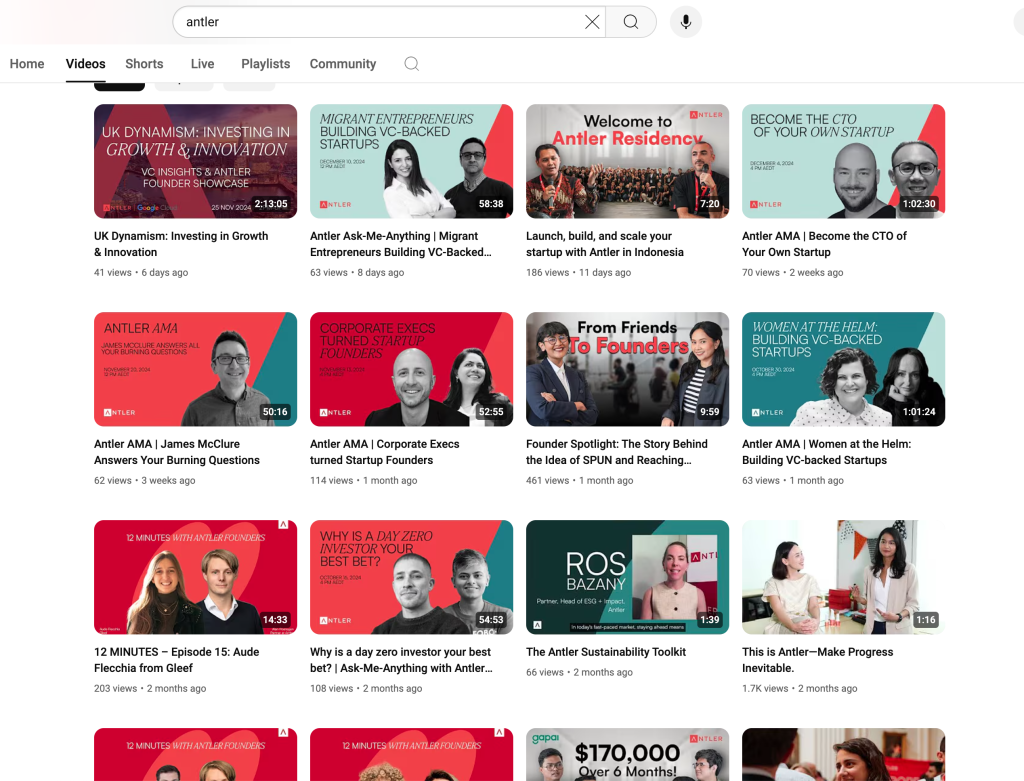This screenshot has height=781, width=1024.
Task: Open the Ros Bazany sustainability thumbnail
Action: point(627,577)
